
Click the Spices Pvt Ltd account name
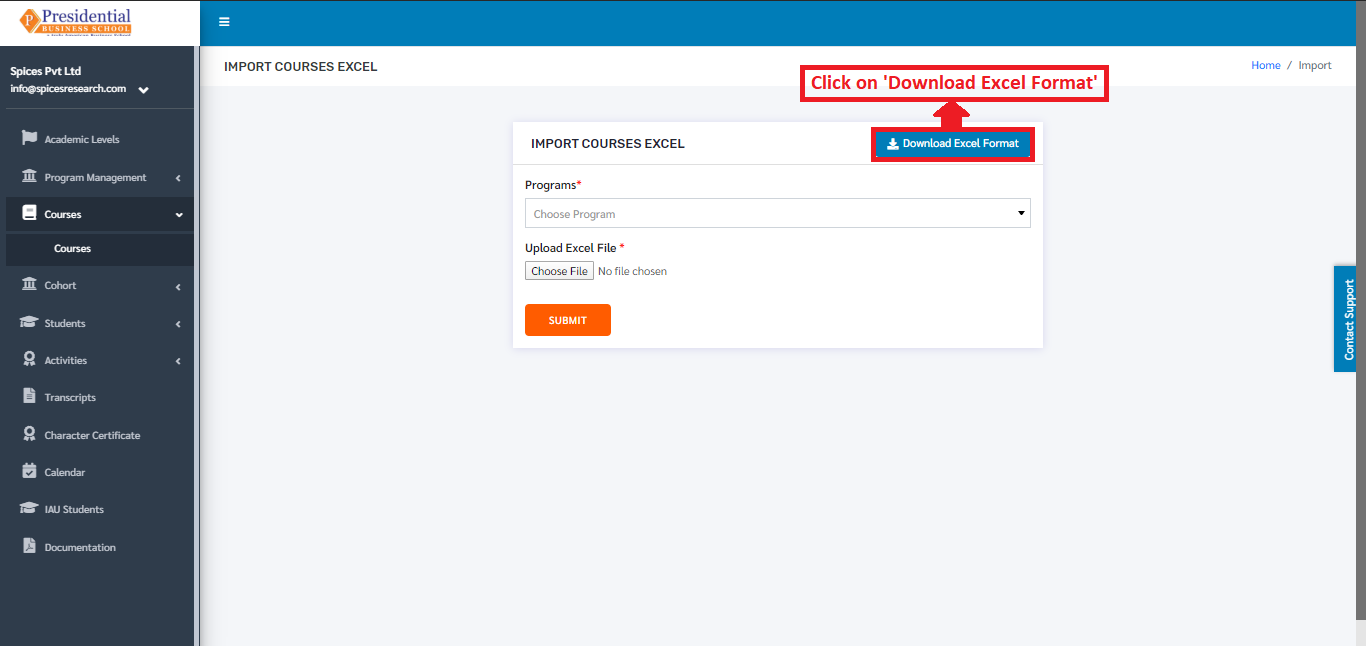tap(46, 72)
